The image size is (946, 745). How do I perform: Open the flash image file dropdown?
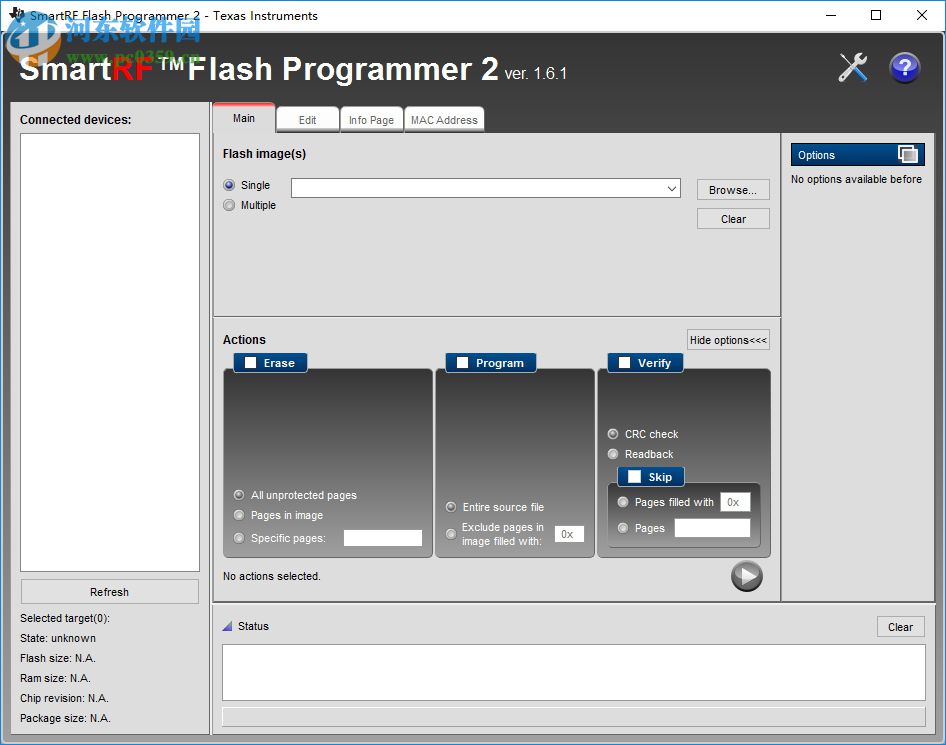(x=673, y=188)
